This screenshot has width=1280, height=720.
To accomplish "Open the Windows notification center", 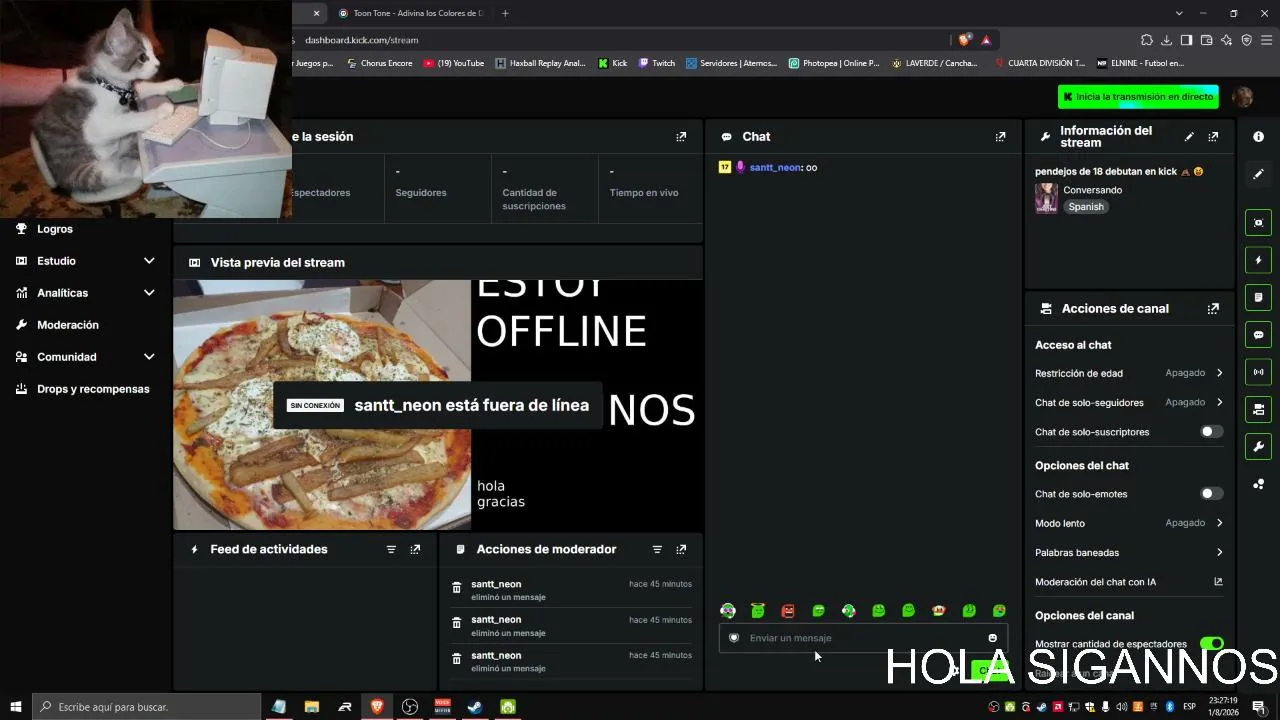I will coord(1259,707).
